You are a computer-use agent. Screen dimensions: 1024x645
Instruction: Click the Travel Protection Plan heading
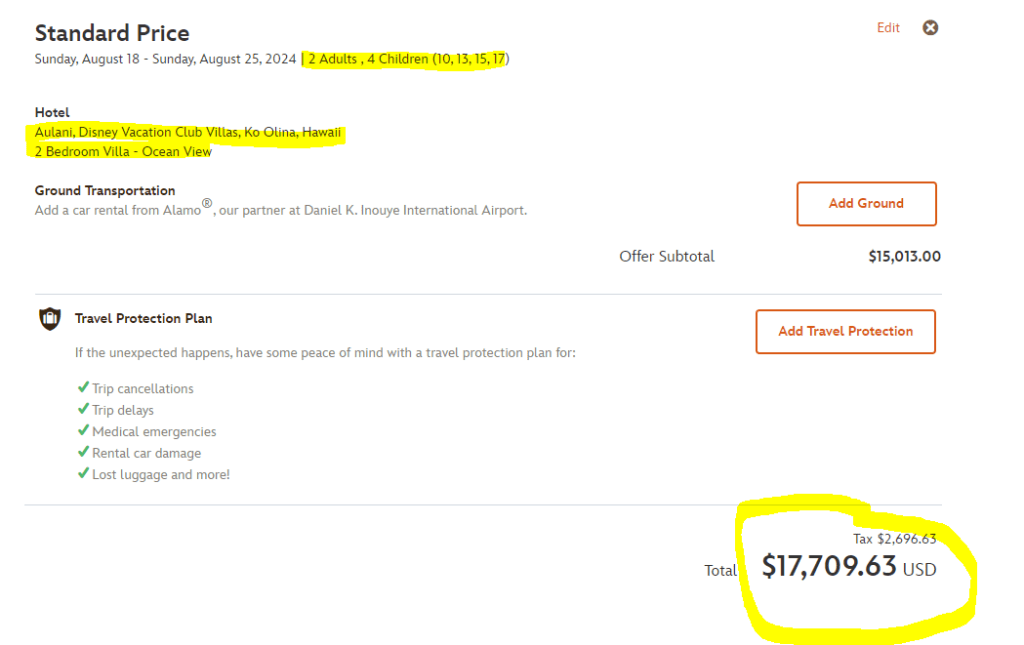pos(143,319)
